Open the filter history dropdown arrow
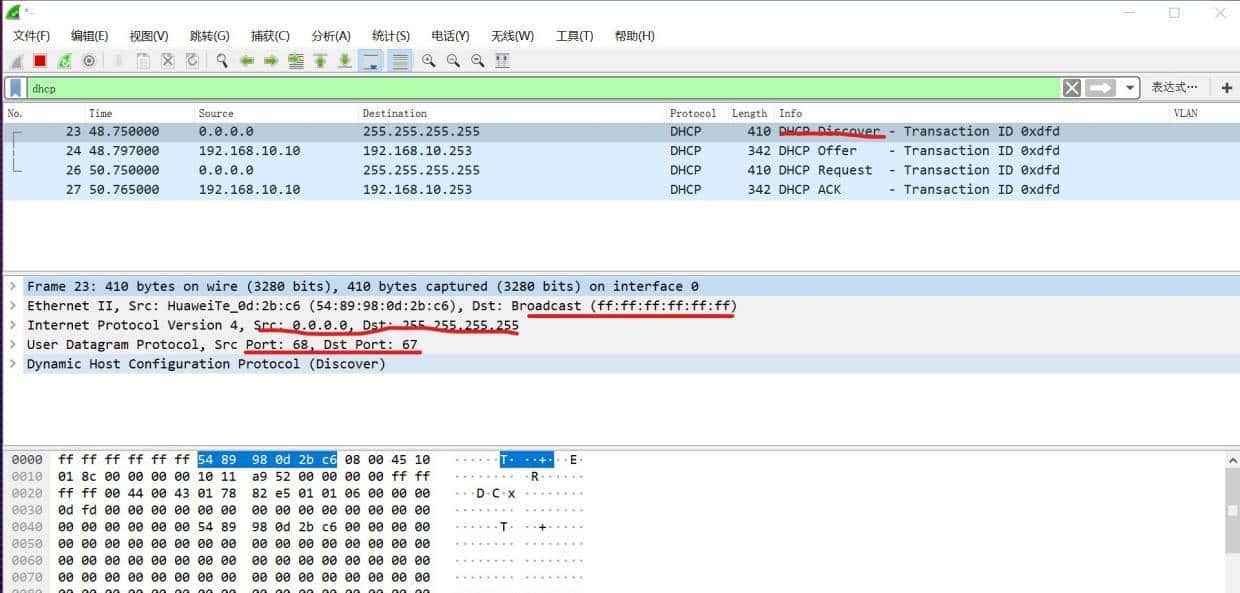The width and height of the screenshot is (1240, 593). [1131, 88]
